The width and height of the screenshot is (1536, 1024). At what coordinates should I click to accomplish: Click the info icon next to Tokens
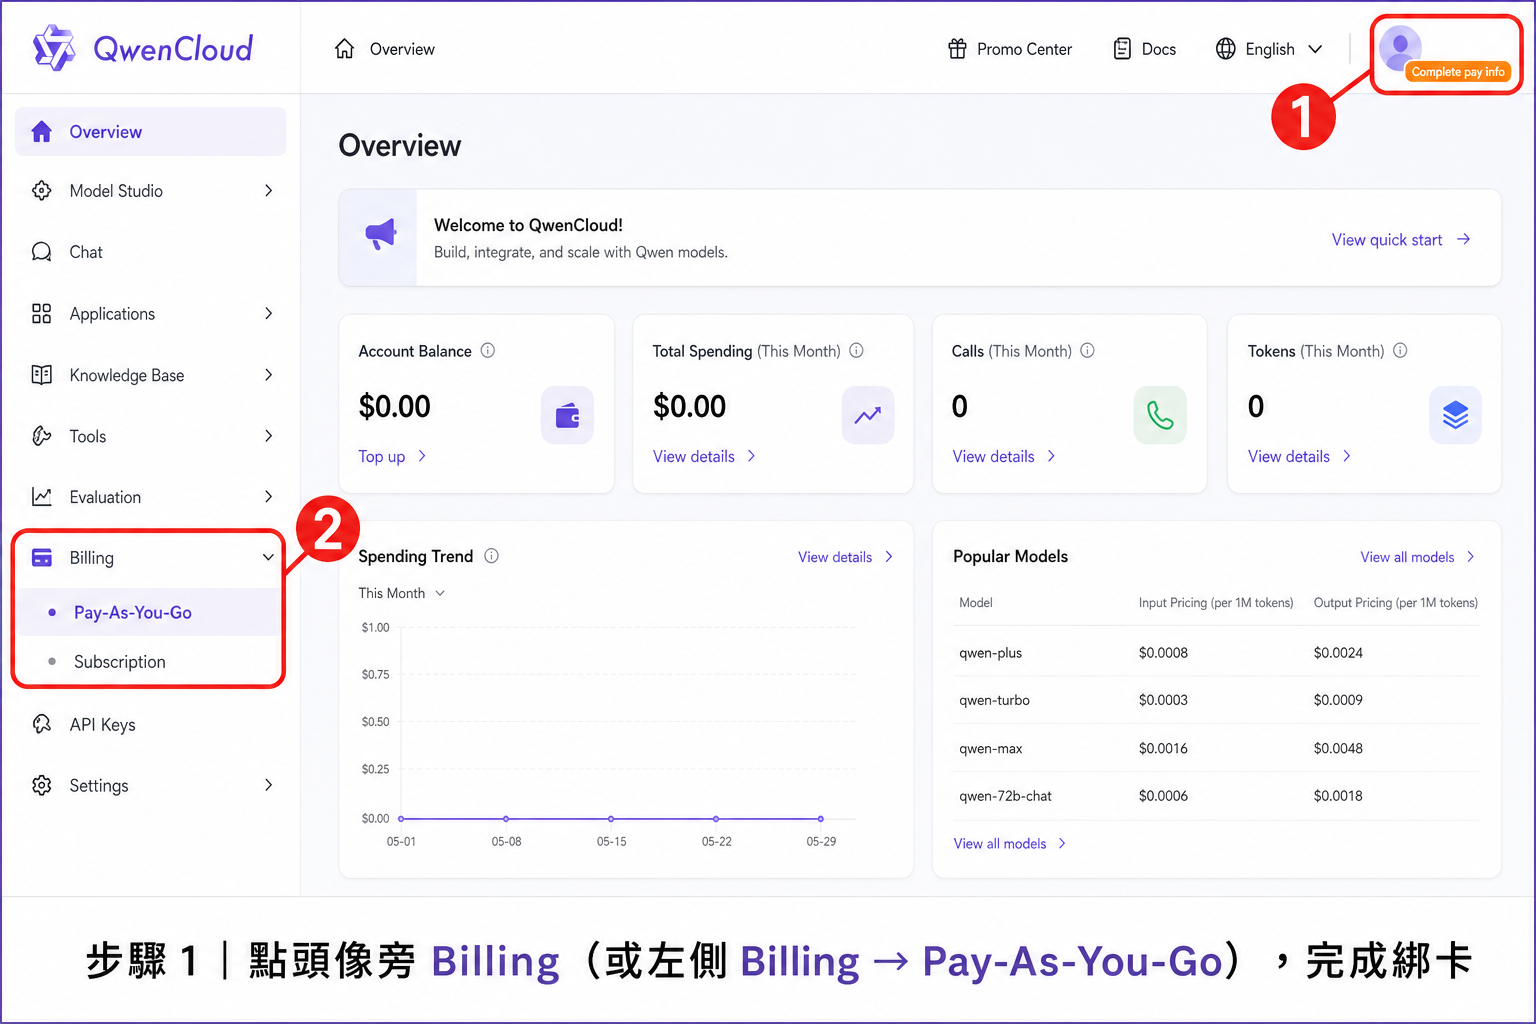pos(1401,350)
